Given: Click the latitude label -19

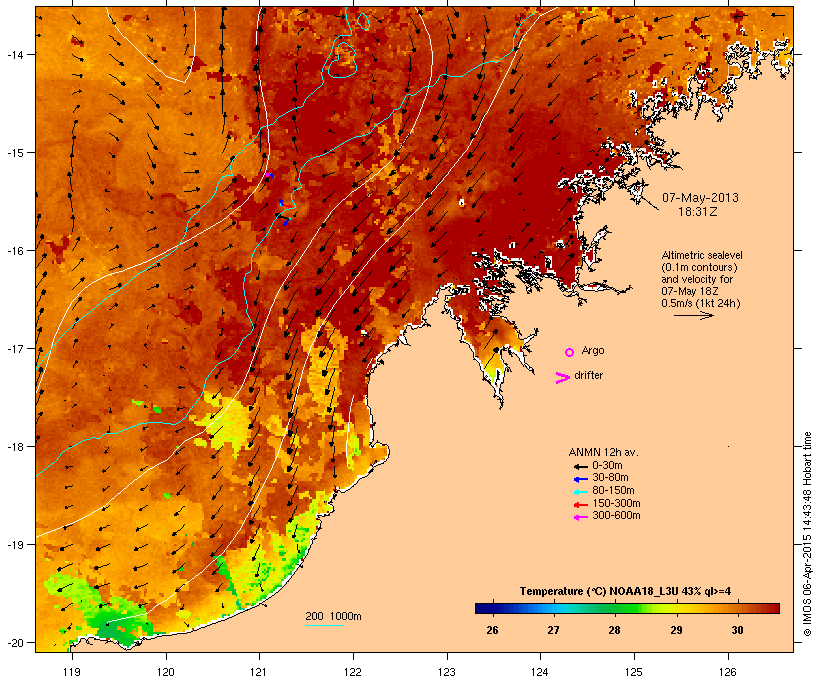Looking at the screenshot, I should click(14, 545).
